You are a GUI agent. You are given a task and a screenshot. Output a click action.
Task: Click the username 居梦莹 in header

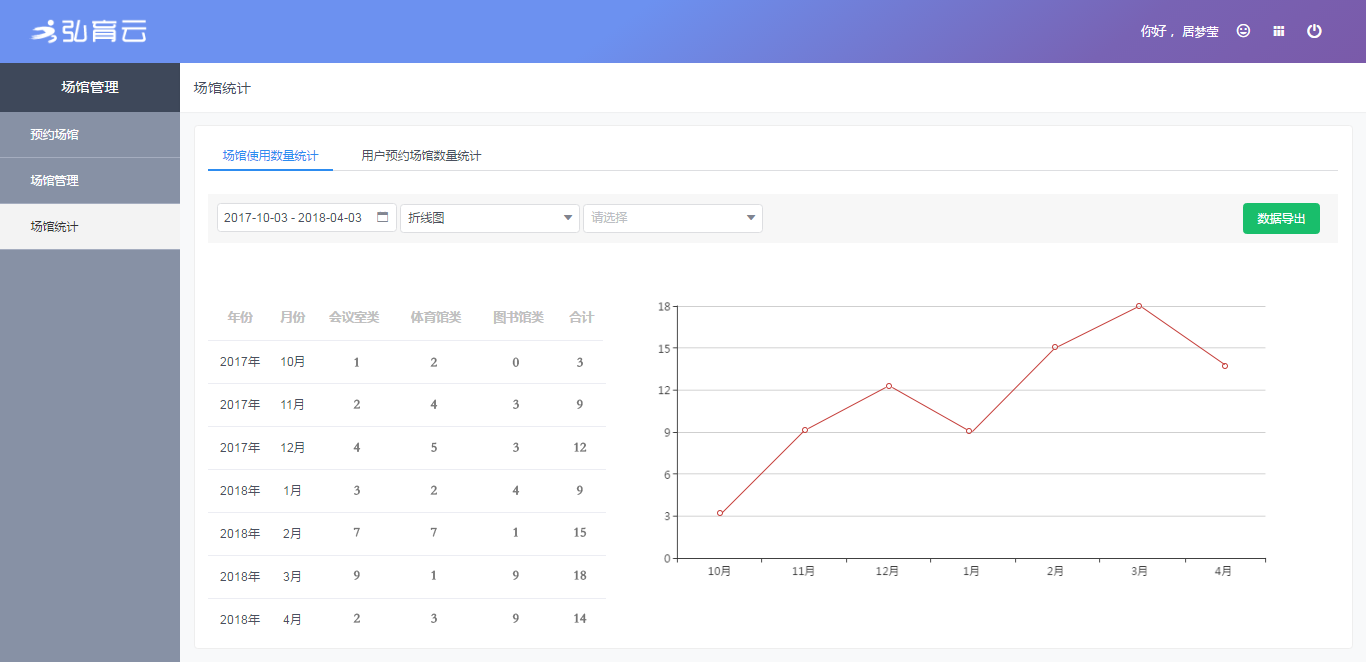(x=1200, y=32)
